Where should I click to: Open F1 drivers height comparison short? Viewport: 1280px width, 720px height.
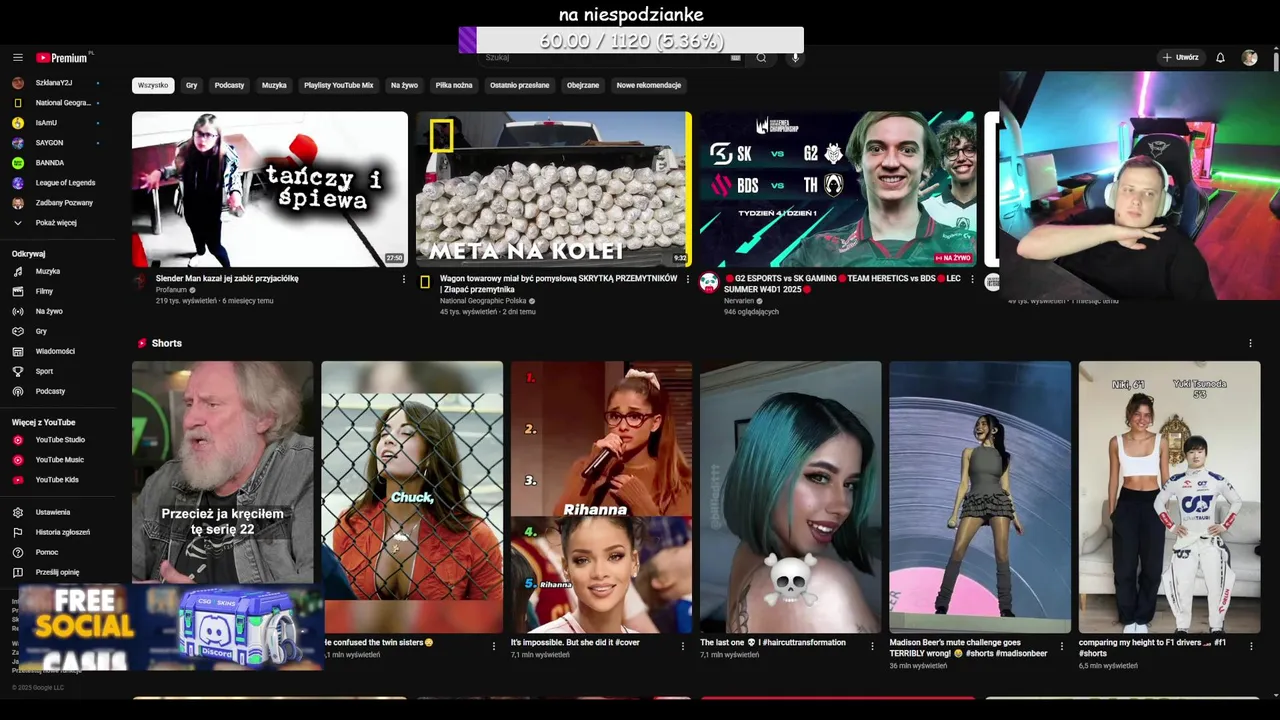pos(1170,497)
